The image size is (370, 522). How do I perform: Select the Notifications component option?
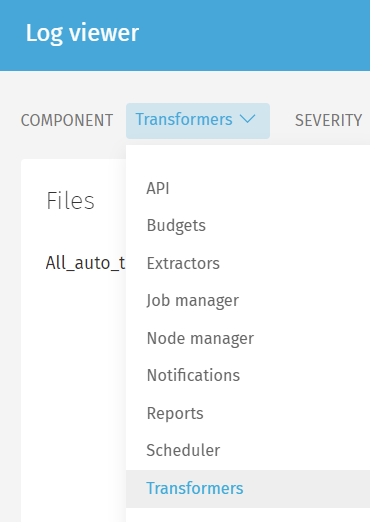248,376
